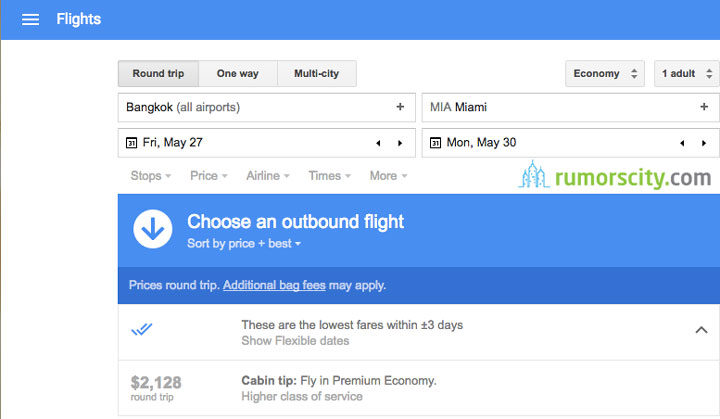
Task: Click the blue down-arrow outbound flight icon
Action: tap(153, 229)
